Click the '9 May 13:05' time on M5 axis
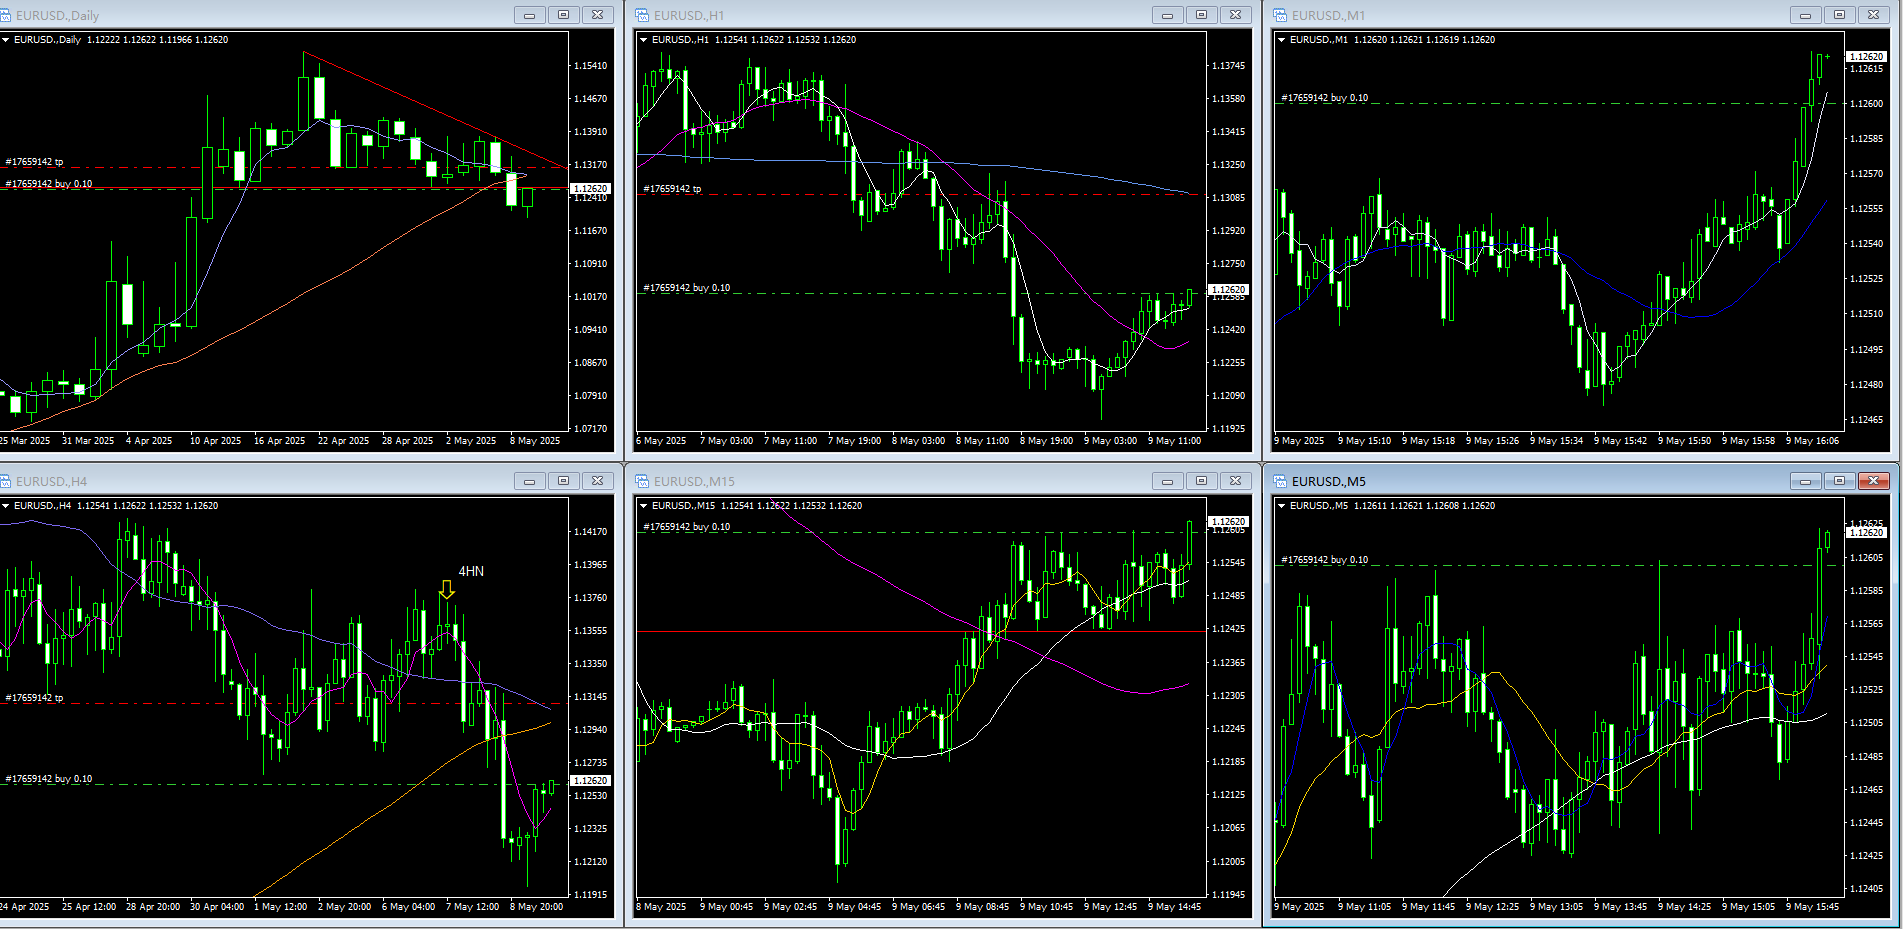The image size is (1904, 929). (1556, 907)
